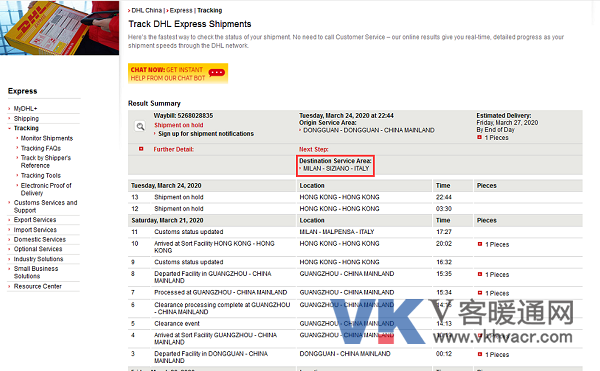Open the DHL package banner image

point(59,28)
